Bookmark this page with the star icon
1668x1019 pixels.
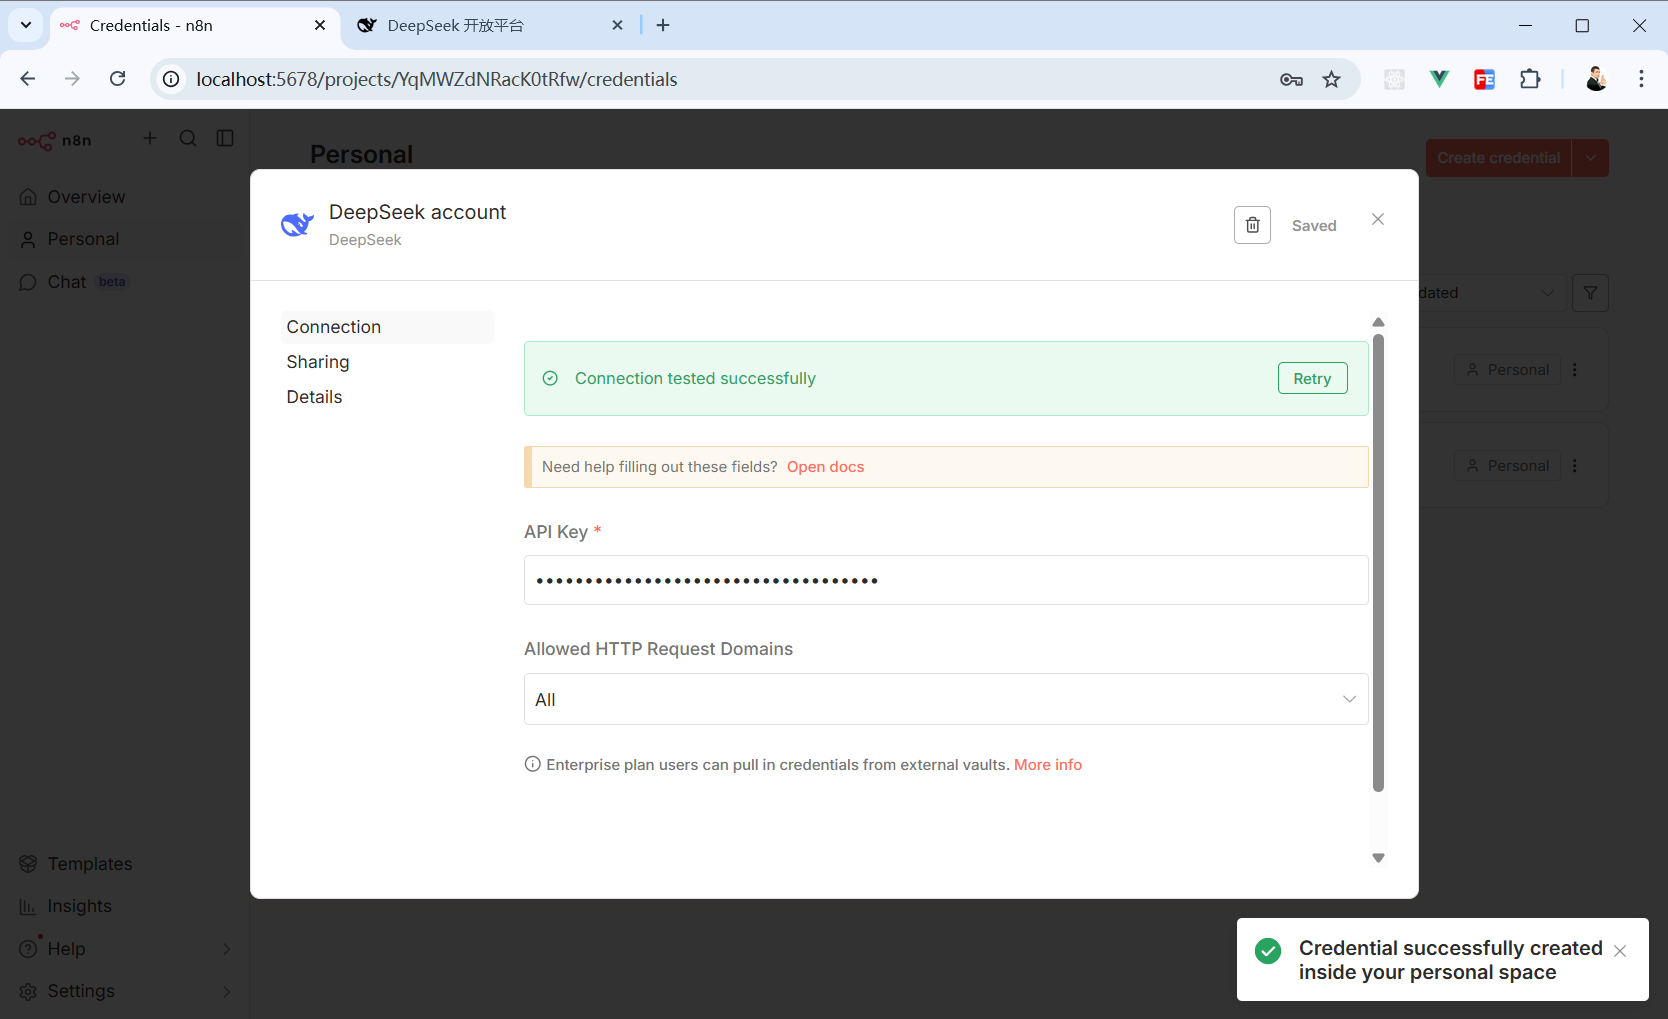click(1331, 79)
